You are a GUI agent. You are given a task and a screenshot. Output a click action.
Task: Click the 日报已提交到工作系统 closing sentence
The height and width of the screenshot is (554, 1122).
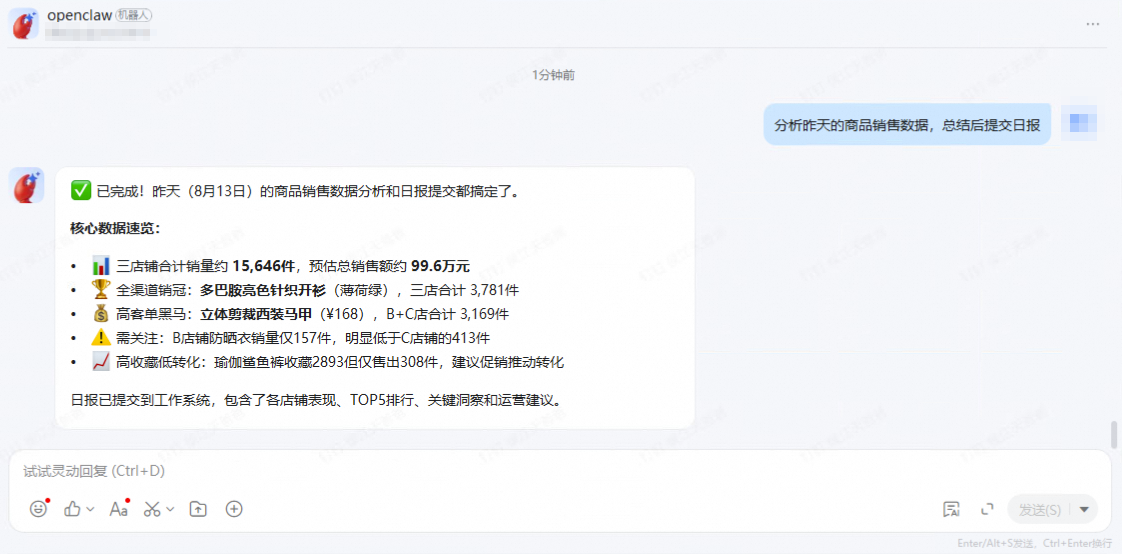tap(315, 400)
